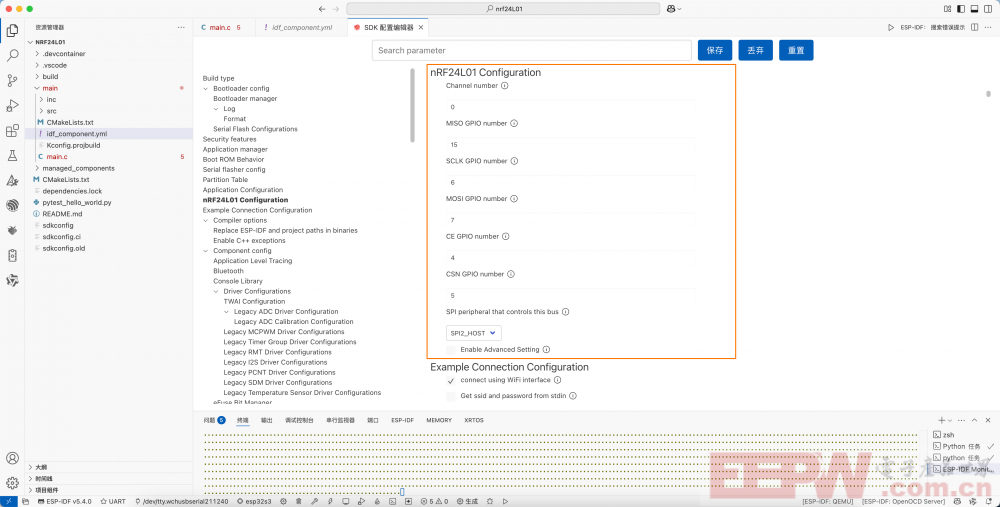The height and width of the screenshot is (507, 1000).
Task: Open the XRTOS panel tab
Action: point(474,420)
